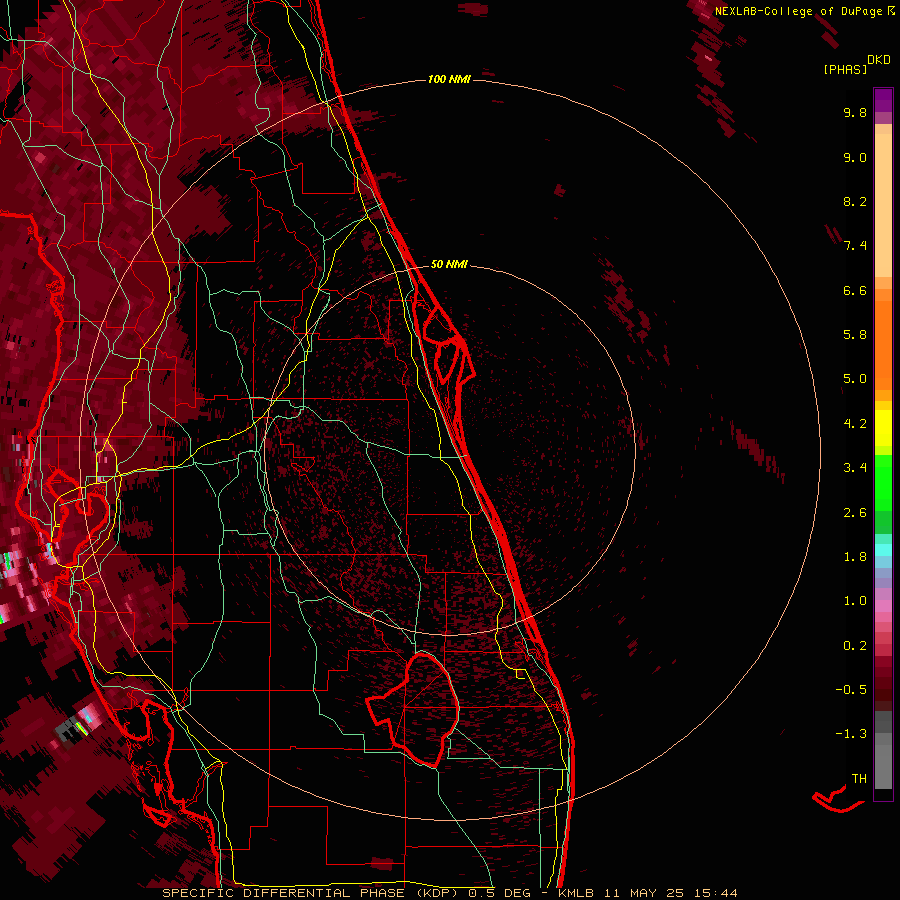Select the 1.0 legend value

point(855,601)
